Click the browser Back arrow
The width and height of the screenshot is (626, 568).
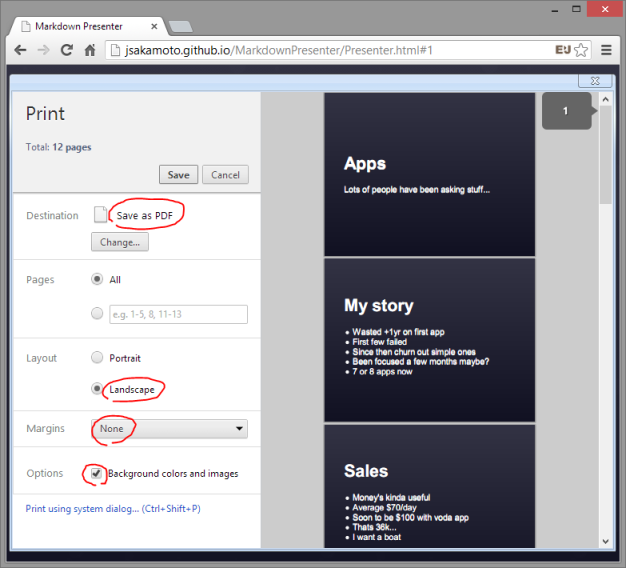coord(20,49)
